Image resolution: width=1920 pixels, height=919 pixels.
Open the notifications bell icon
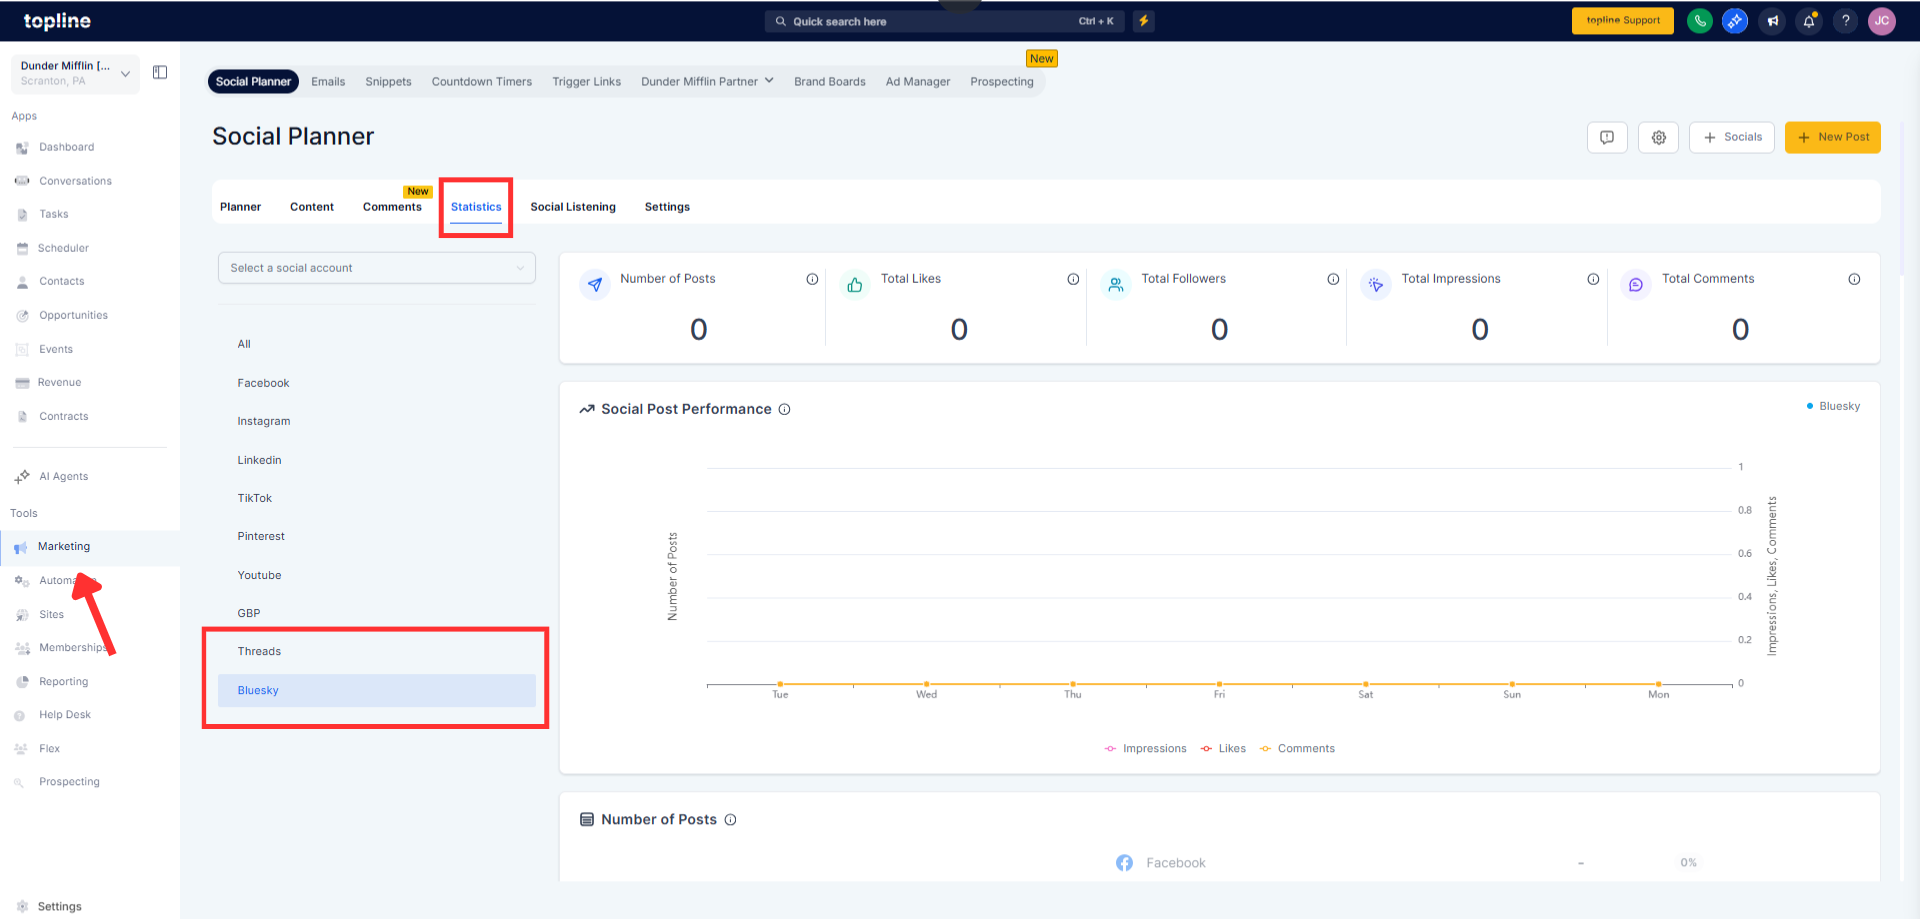tap(1809, 21)
